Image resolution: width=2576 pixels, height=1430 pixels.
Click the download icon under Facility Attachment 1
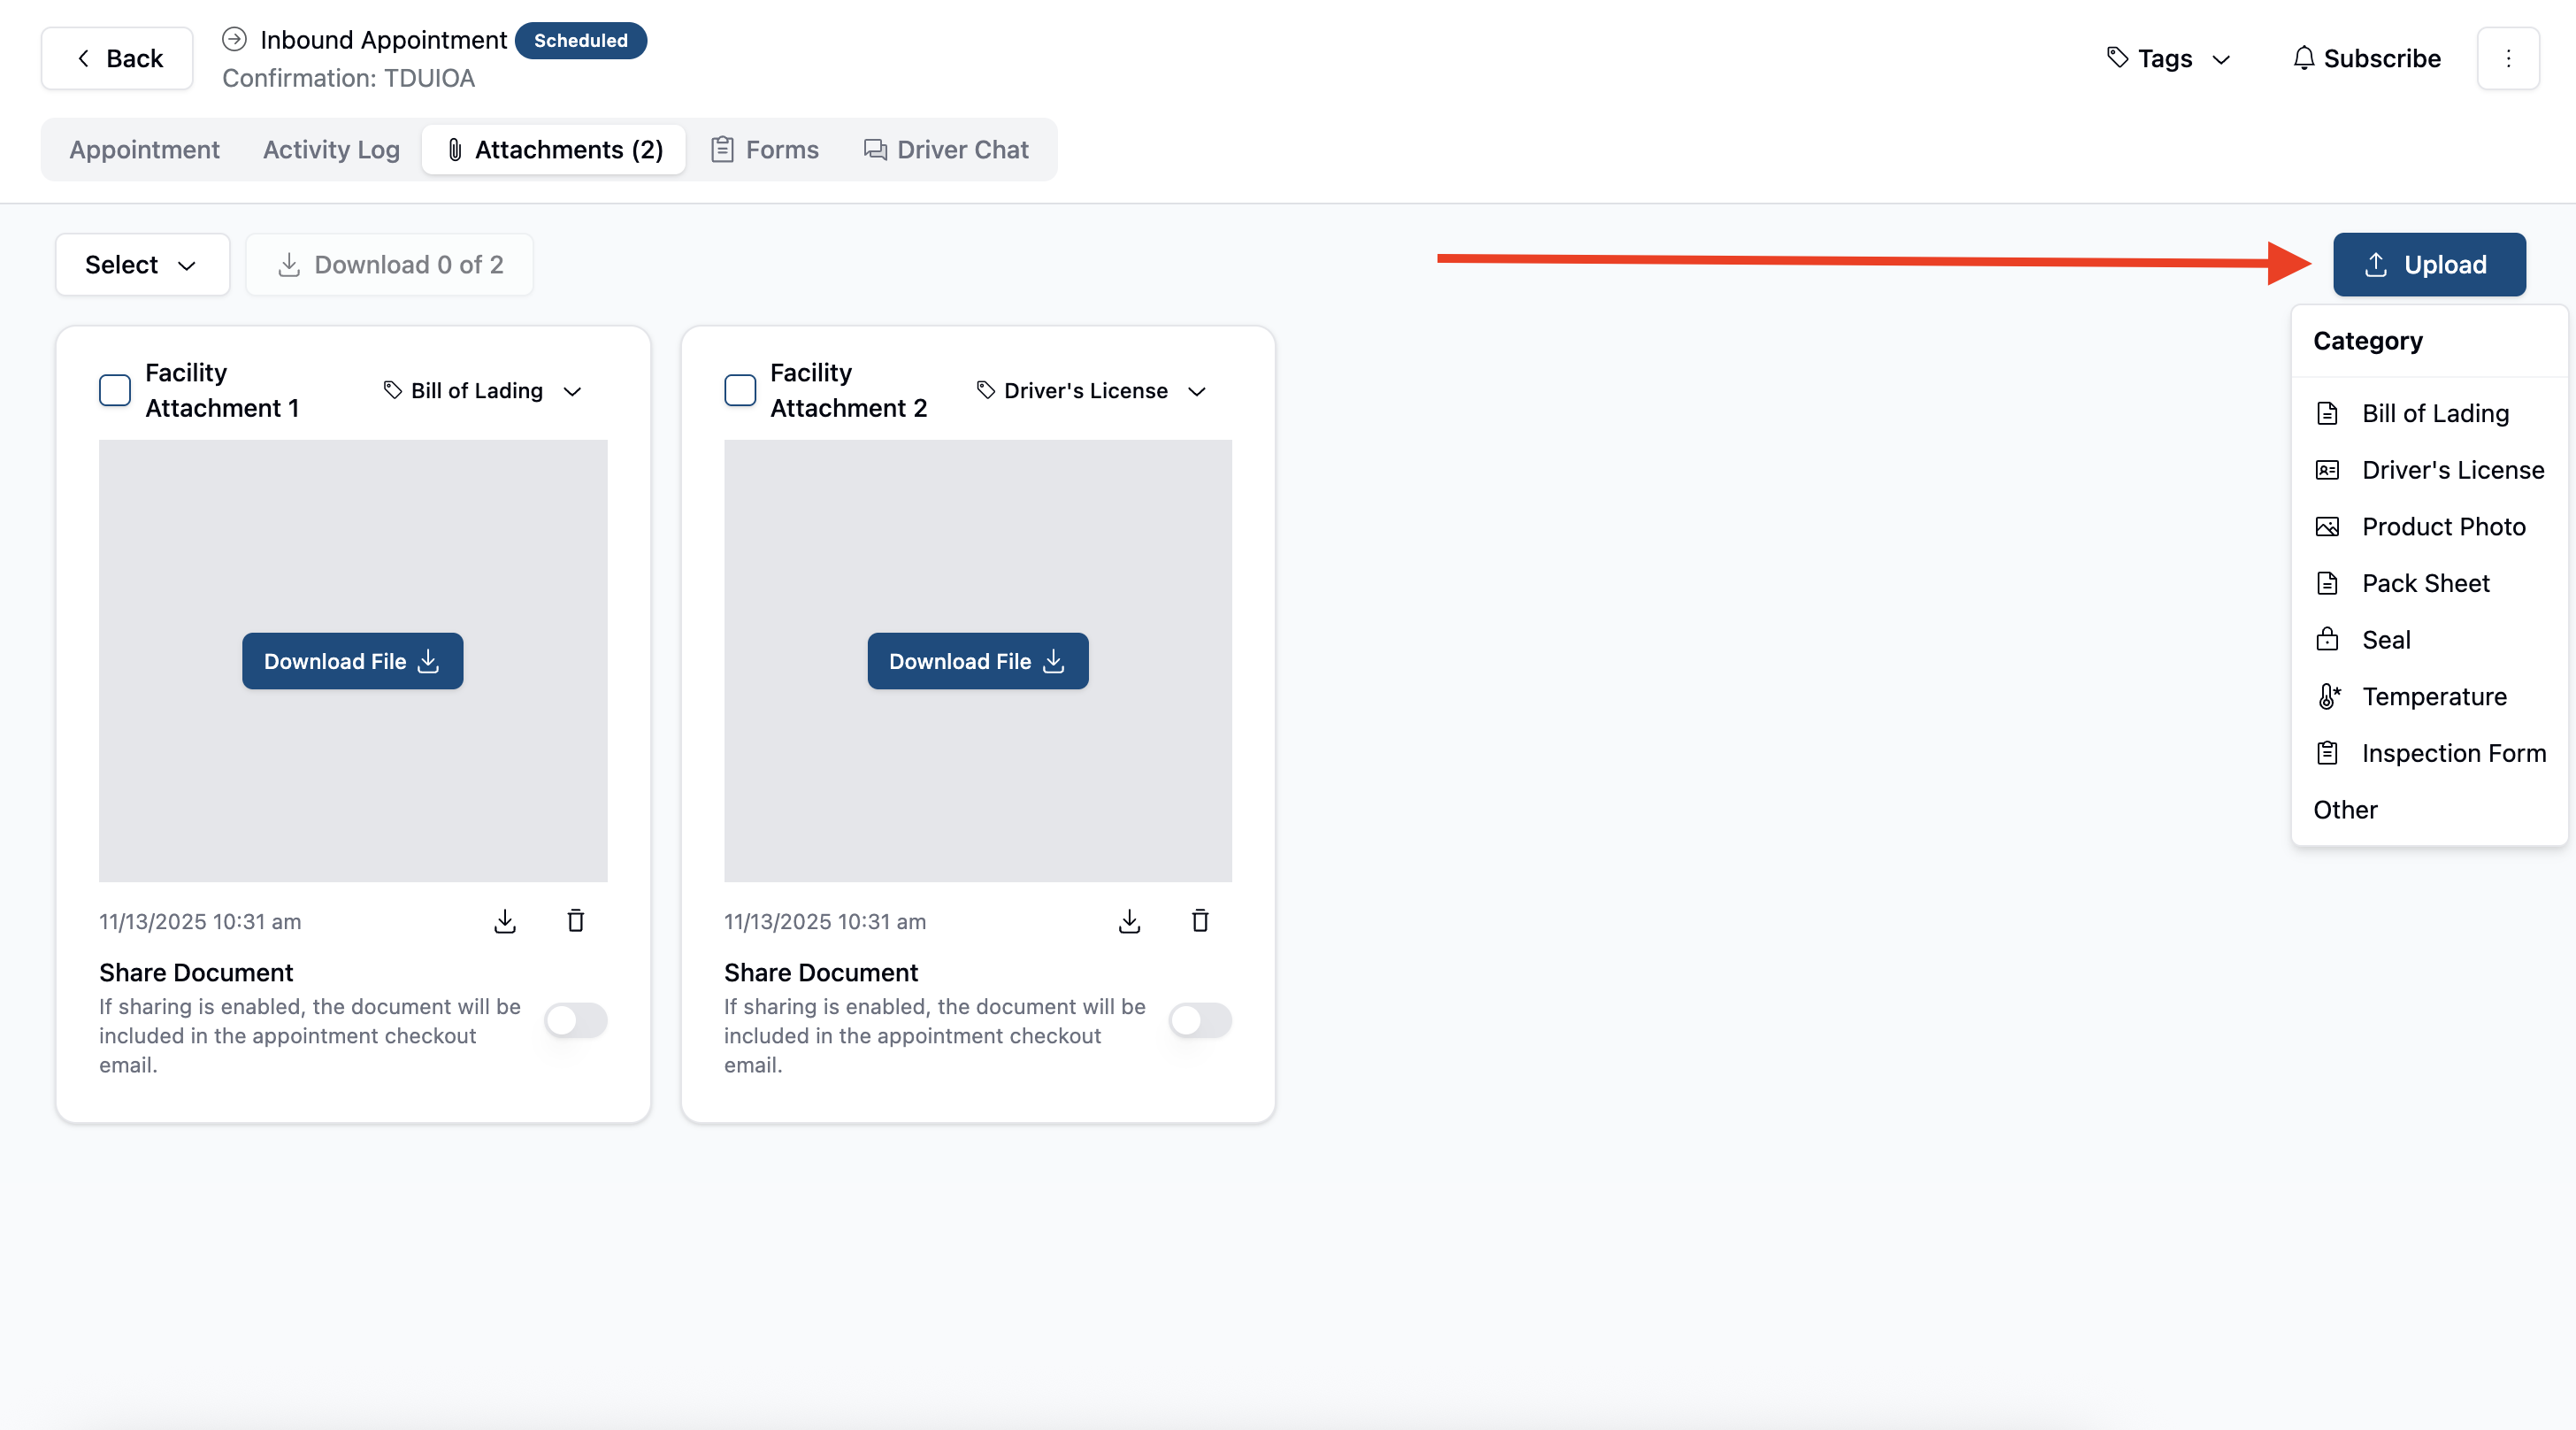pyautogui.click(x=505, y=921)
